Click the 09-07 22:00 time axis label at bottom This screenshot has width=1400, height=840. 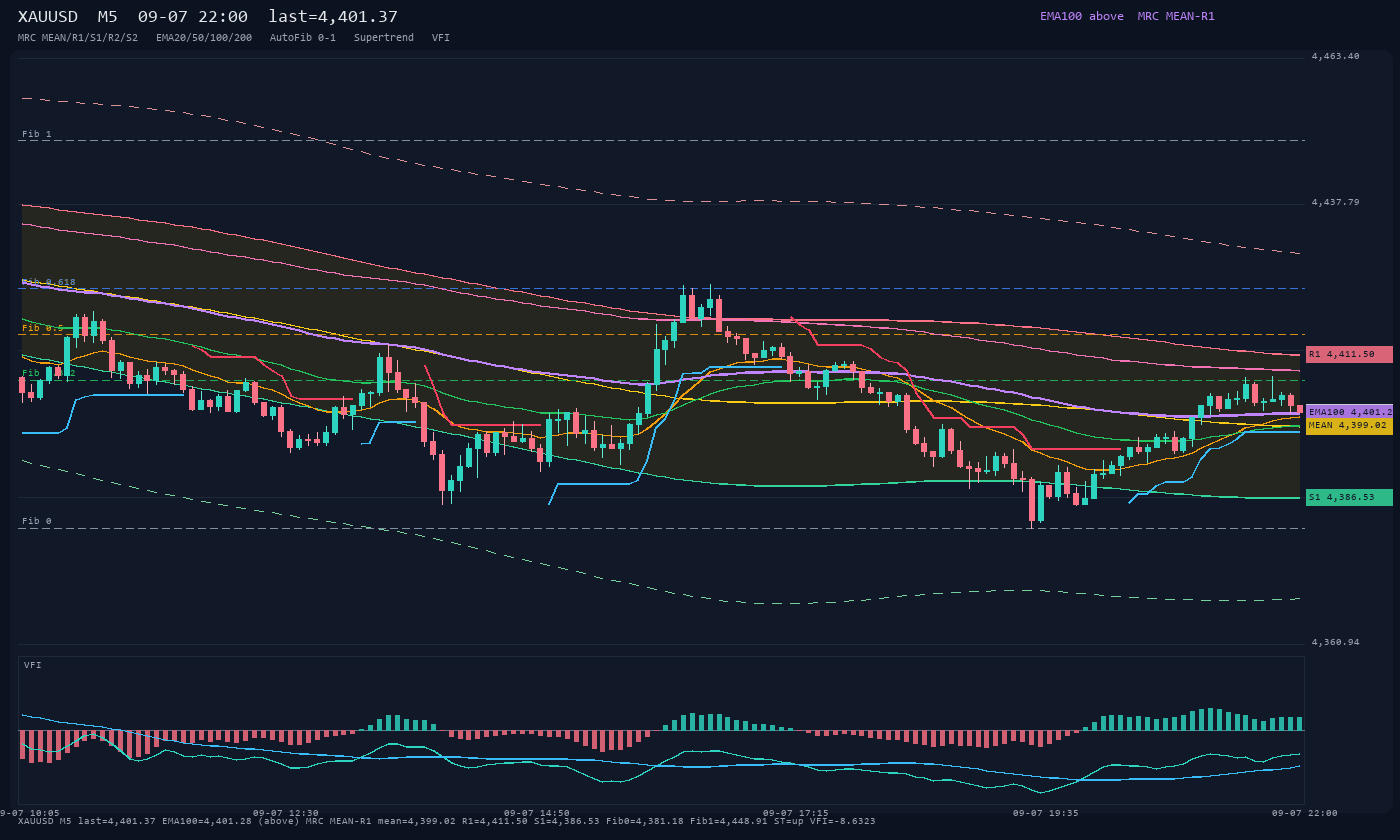pyautogui.click(x=1305, y=813)
